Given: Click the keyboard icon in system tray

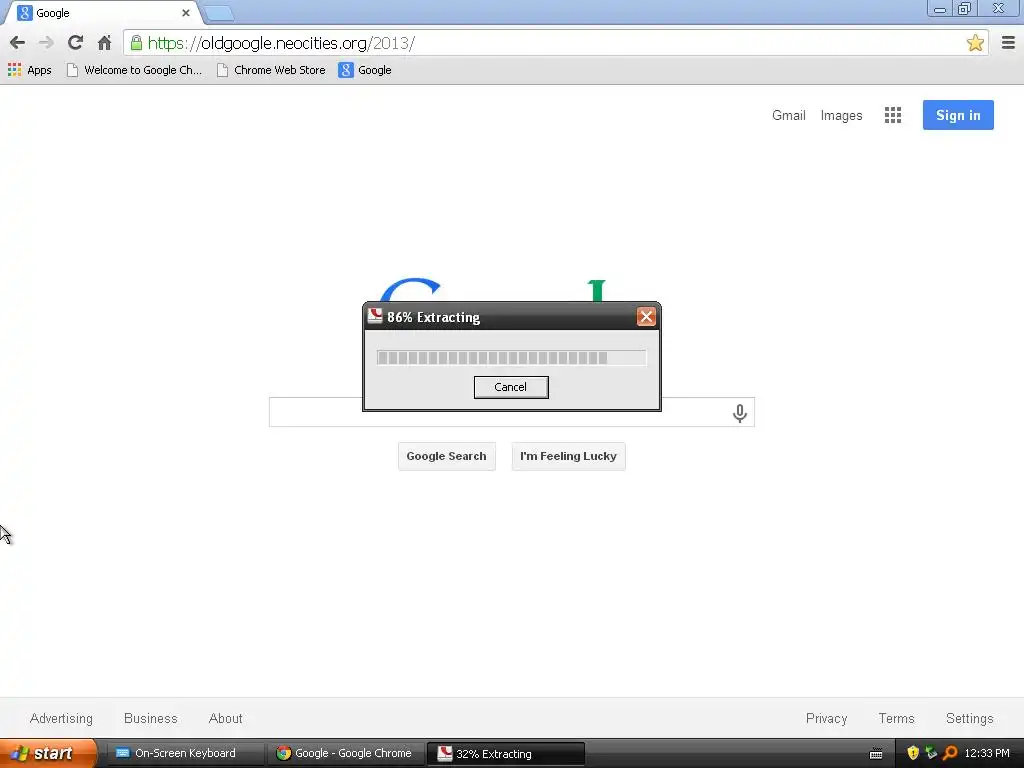Looking at the screenshot, I should click(876, 754).
